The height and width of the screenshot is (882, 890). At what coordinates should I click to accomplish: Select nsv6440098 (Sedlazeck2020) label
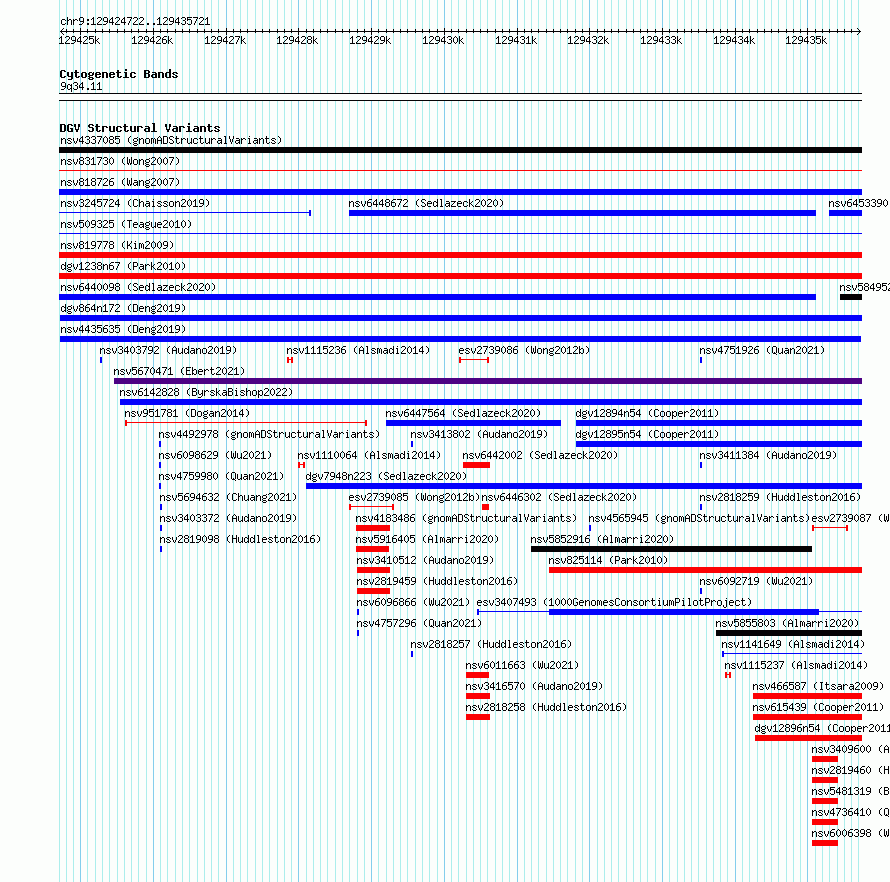pyautogui.click(x=138, y=287)
